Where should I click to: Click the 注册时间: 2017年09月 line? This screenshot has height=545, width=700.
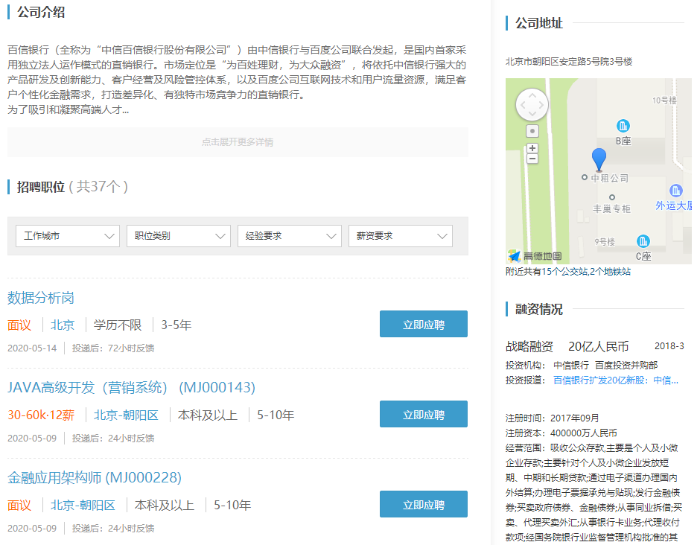pyautogui.click(x=552, y=418)
